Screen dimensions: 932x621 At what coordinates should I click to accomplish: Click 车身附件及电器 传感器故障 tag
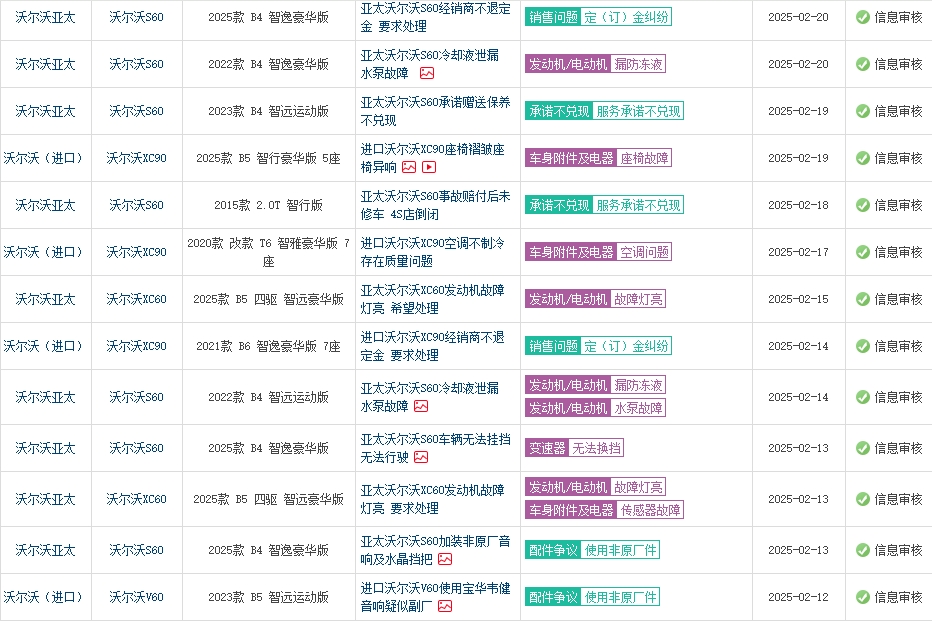pos(604,510)
